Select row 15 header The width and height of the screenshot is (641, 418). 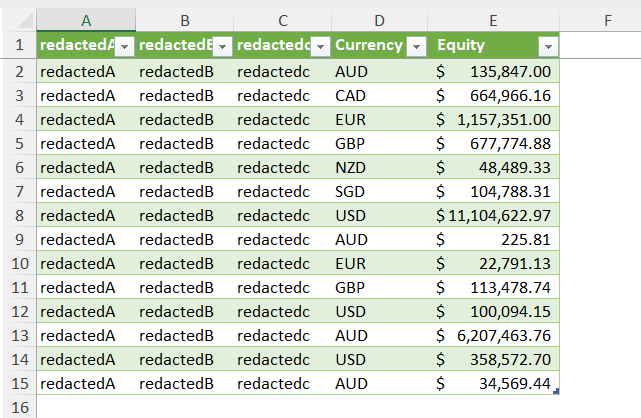tap(18, 383)
